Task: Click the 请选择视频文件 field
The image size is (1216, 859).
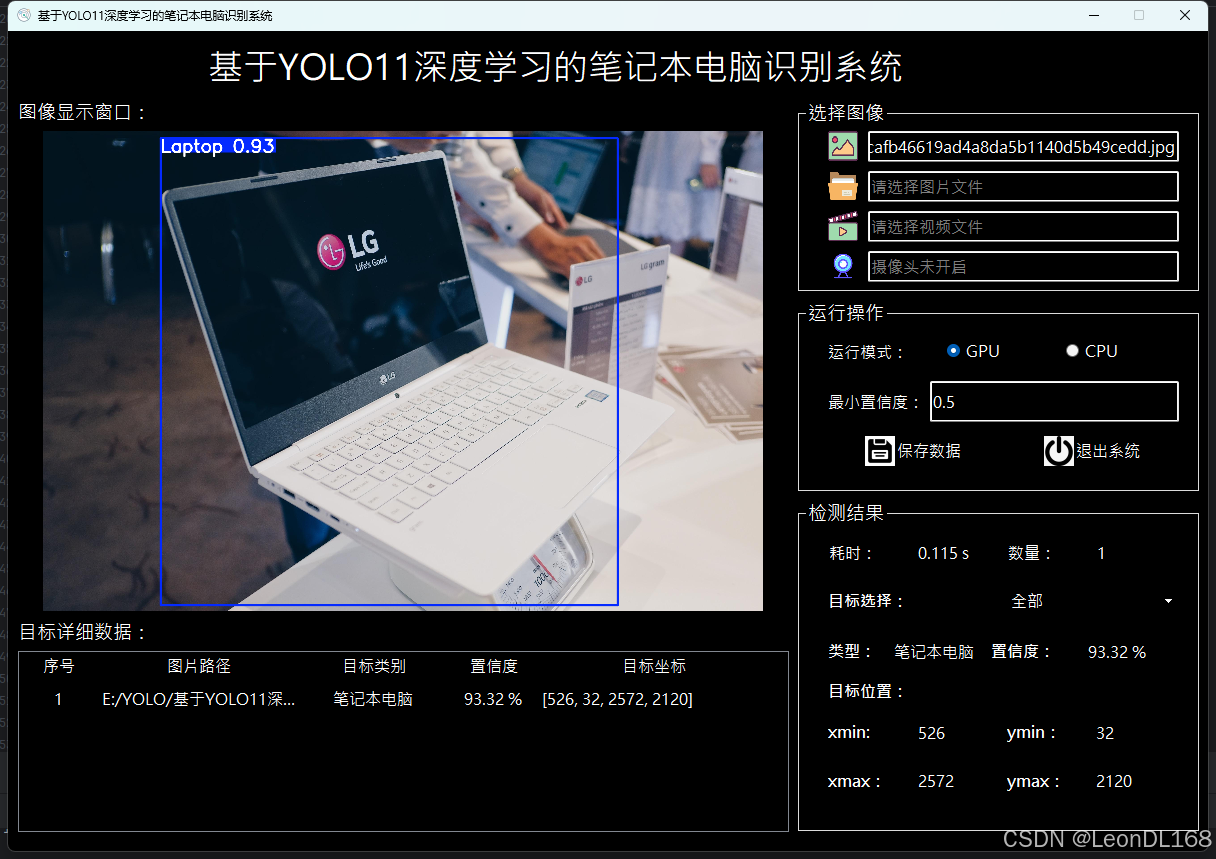Action: [1023, 226]
